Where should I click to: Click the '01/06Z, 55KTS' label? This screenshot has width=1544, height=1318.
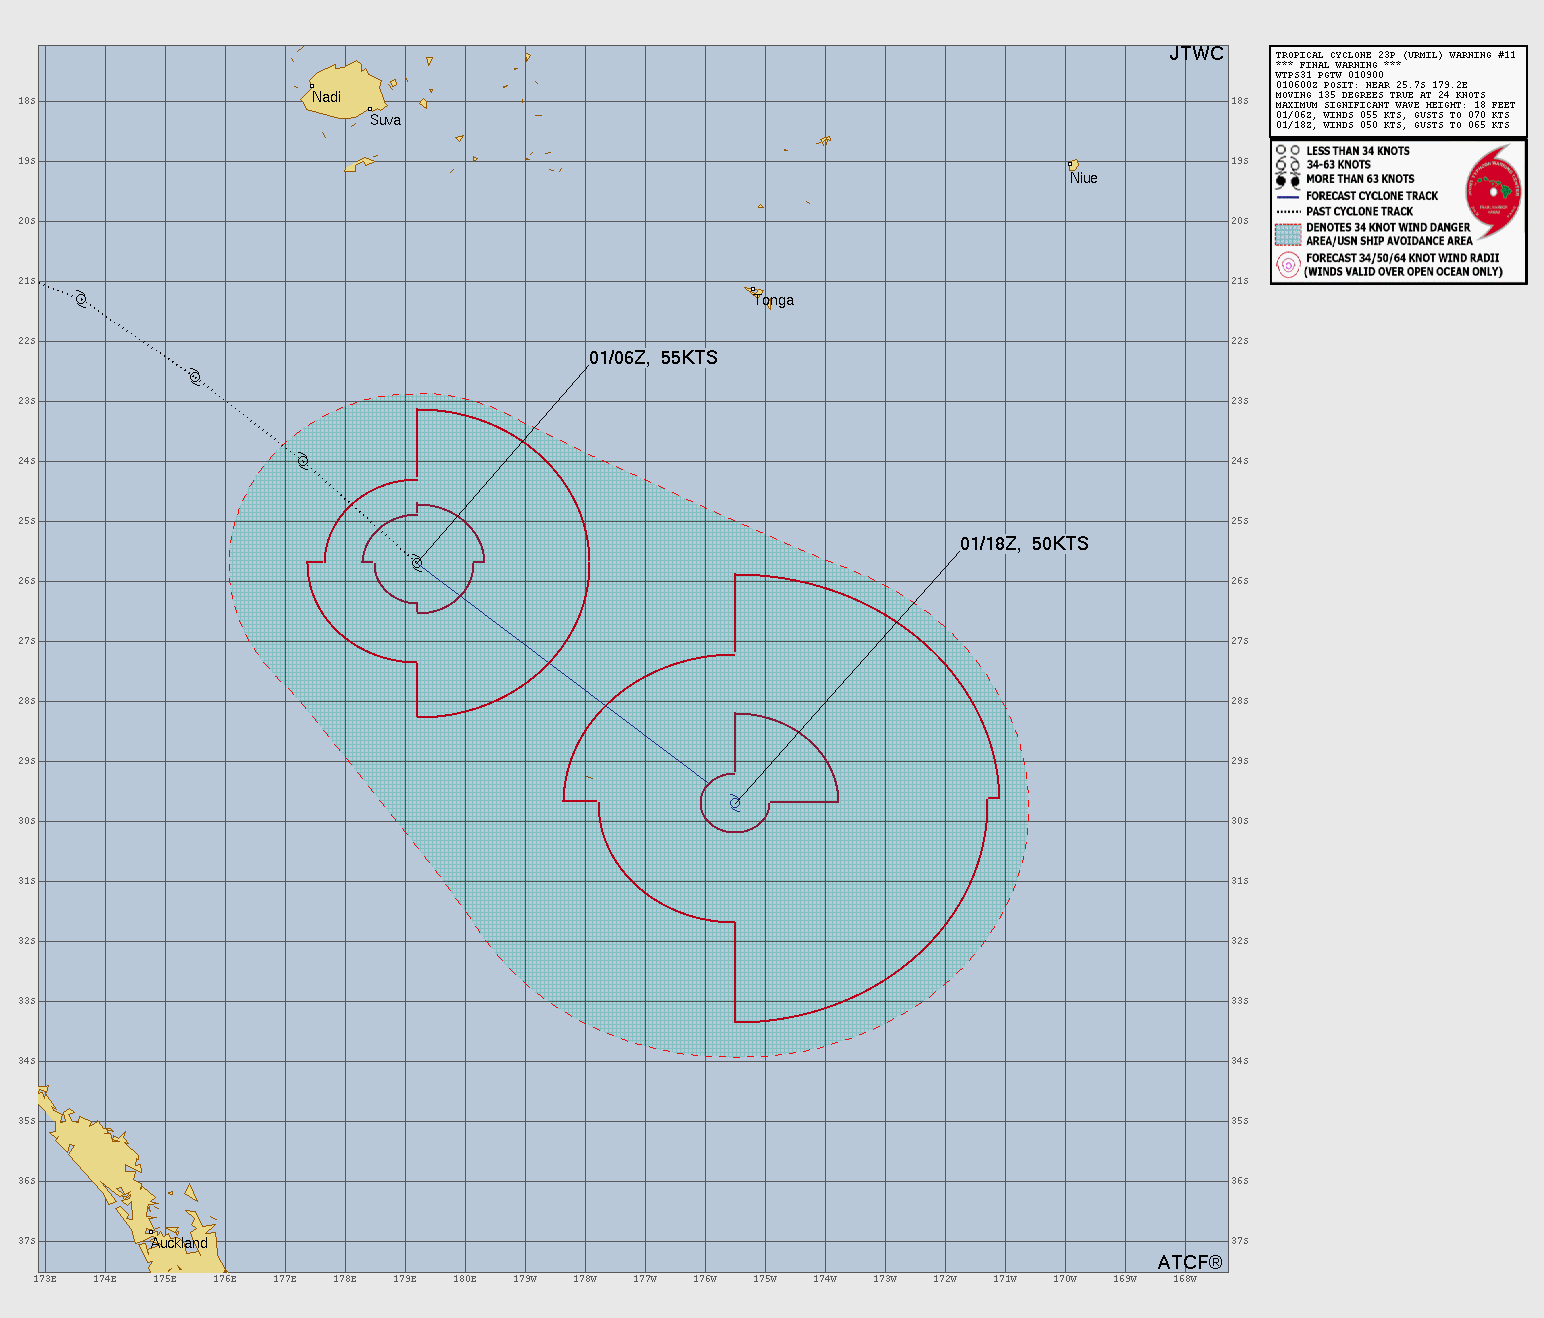653,358
